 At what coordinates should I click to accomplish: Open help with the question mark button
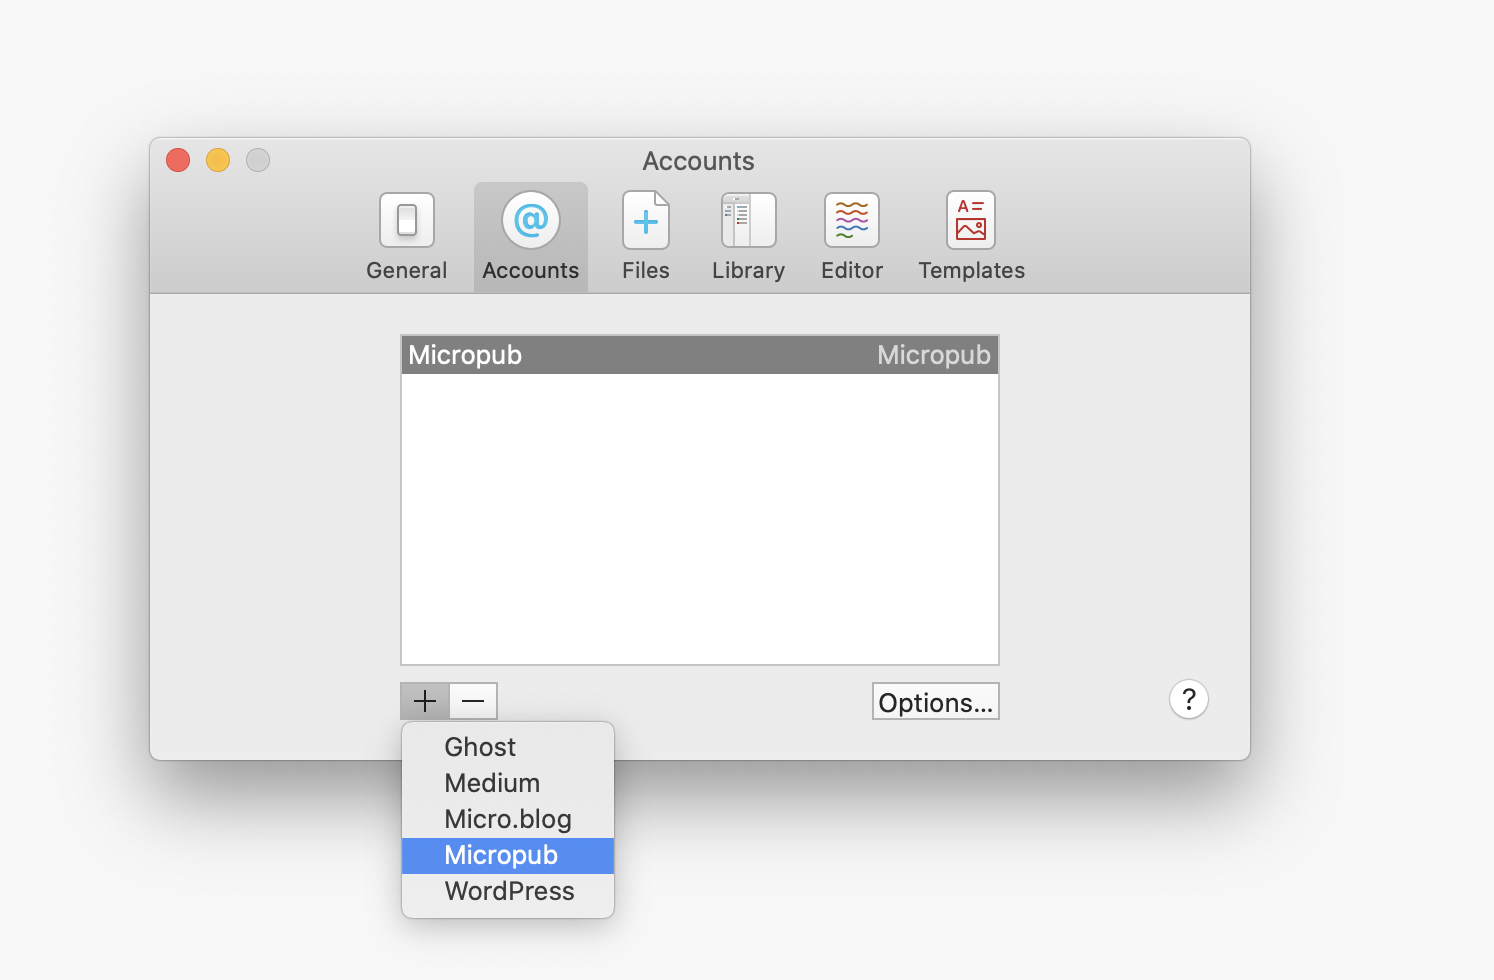(1188, 699)
